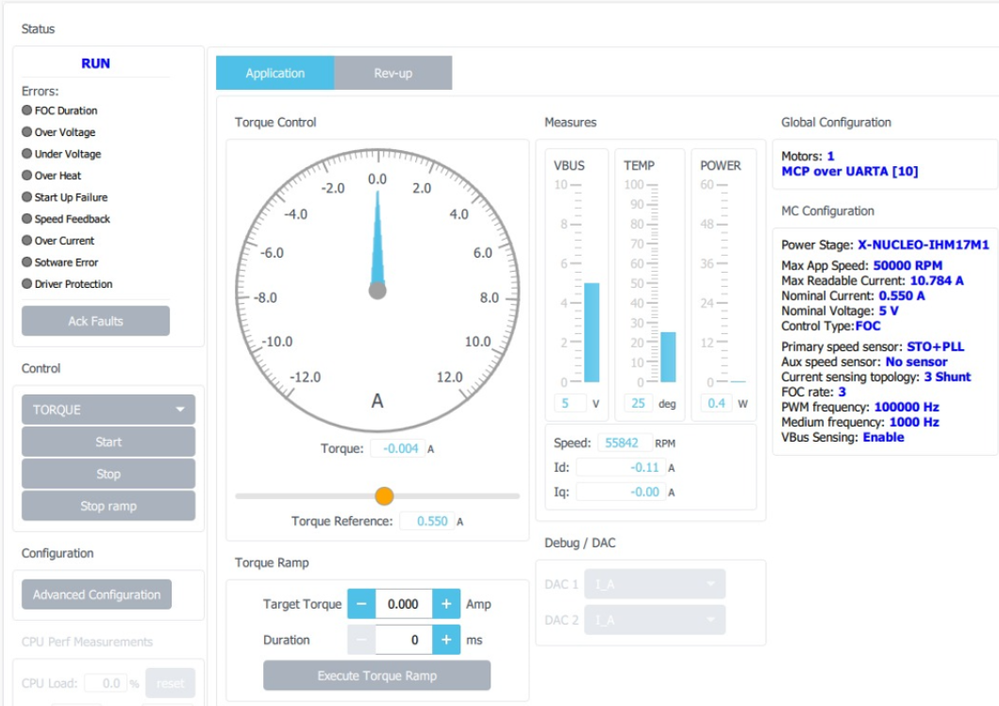
Task: Open the DAC 1 dropdown
Action: 654,584
